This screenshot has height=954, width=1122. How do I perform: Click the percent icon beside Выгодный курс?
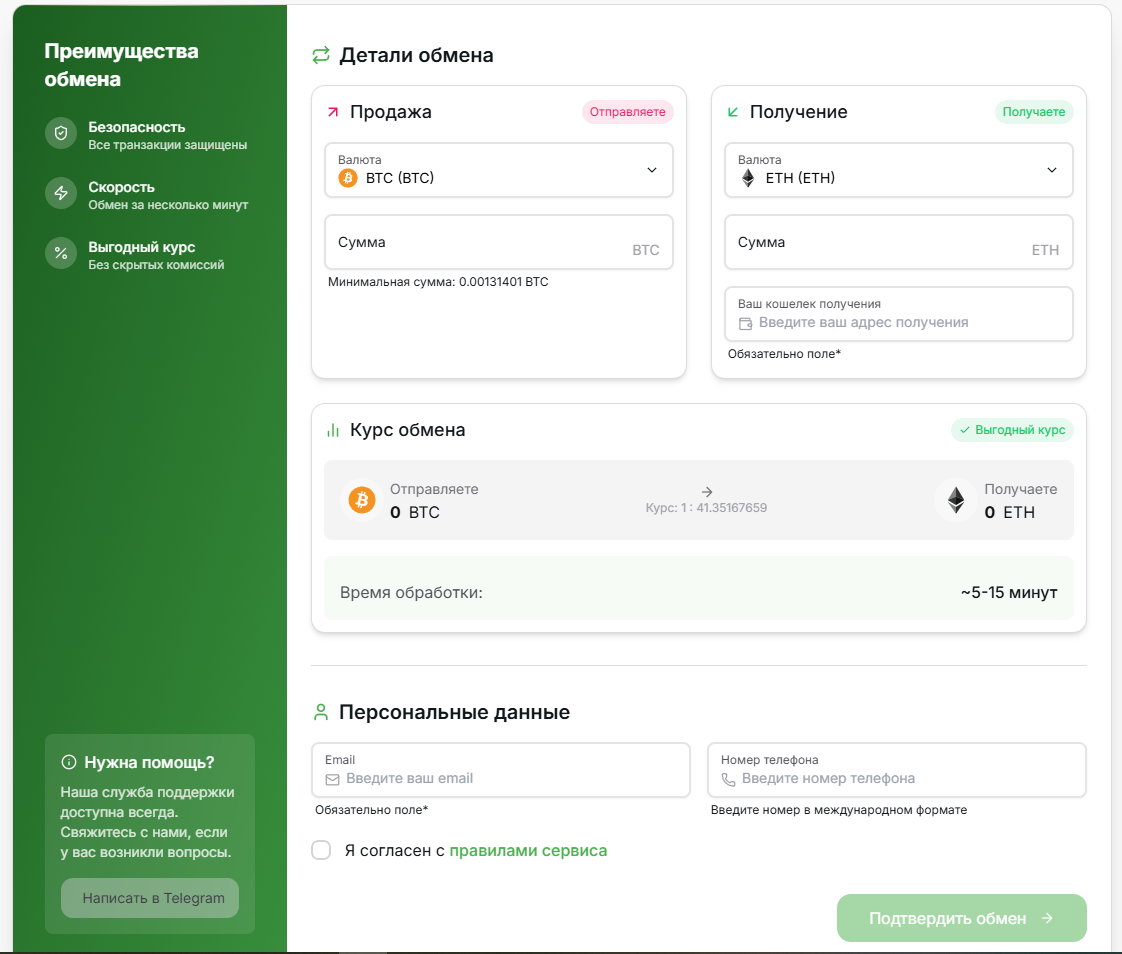click(61, 253)
